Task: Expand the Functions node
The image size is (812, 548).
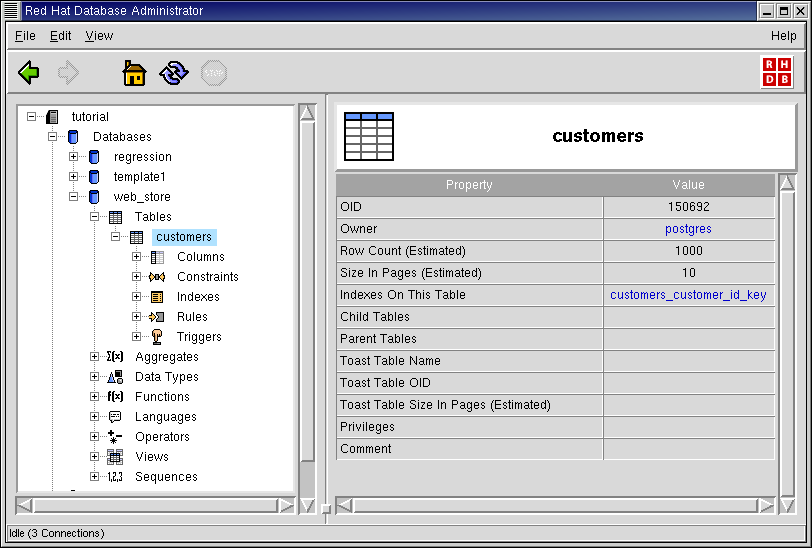Action: [x=94, y=397]
